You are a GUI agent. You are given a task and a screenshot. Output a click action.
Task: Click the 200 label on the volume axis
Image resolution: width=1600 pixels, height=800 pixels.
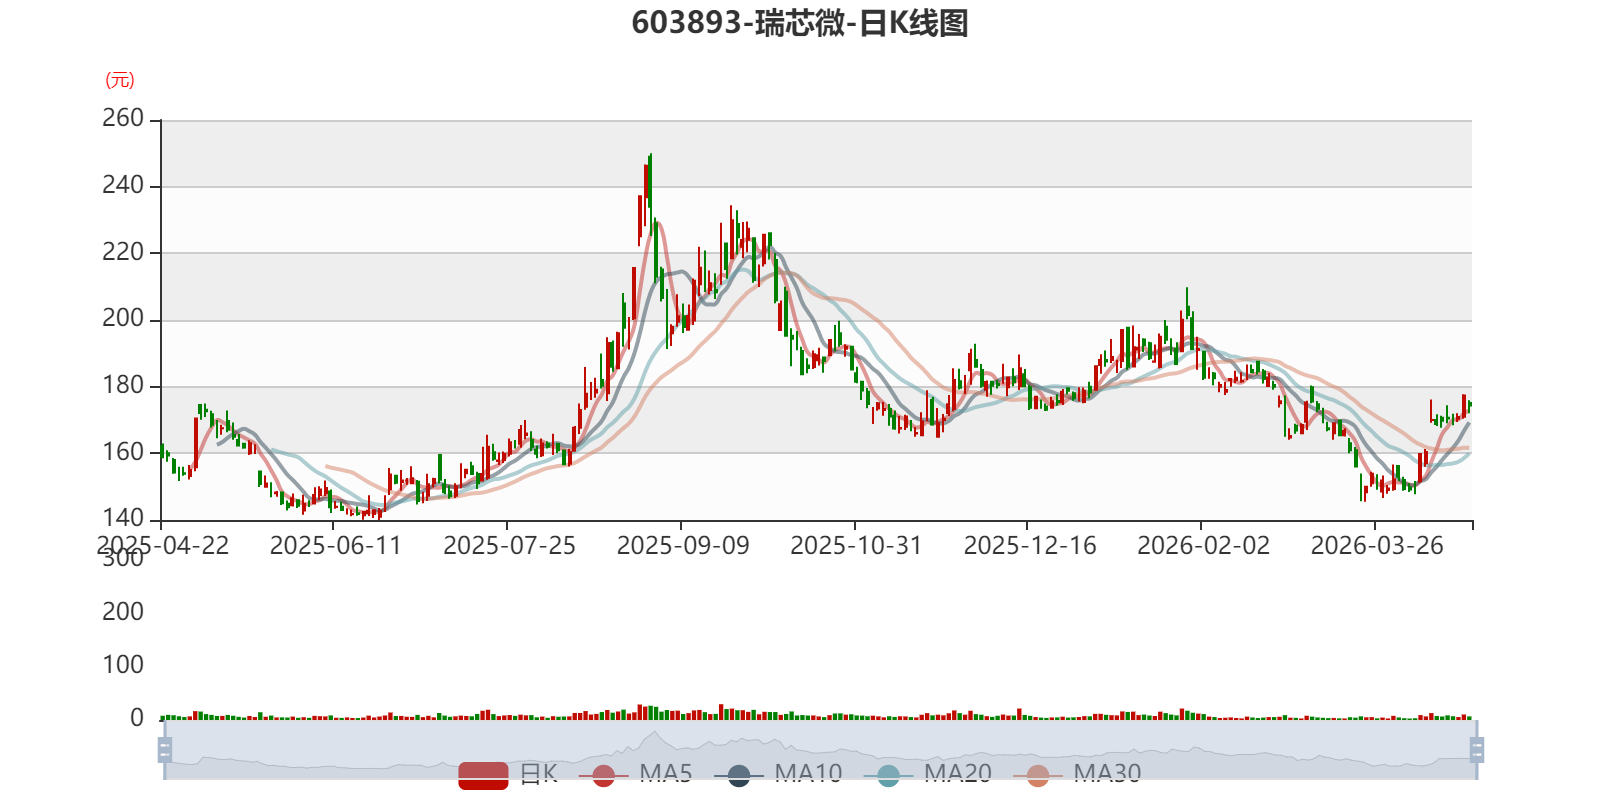123,612
